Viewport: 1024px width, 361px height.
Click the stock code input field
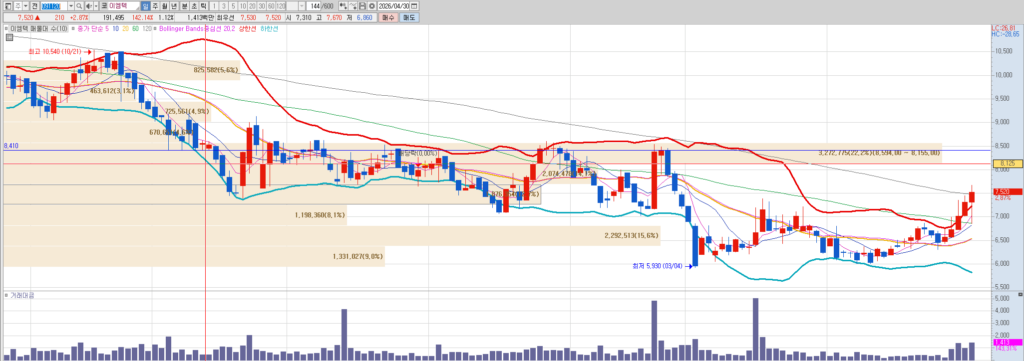pos(54,6)
